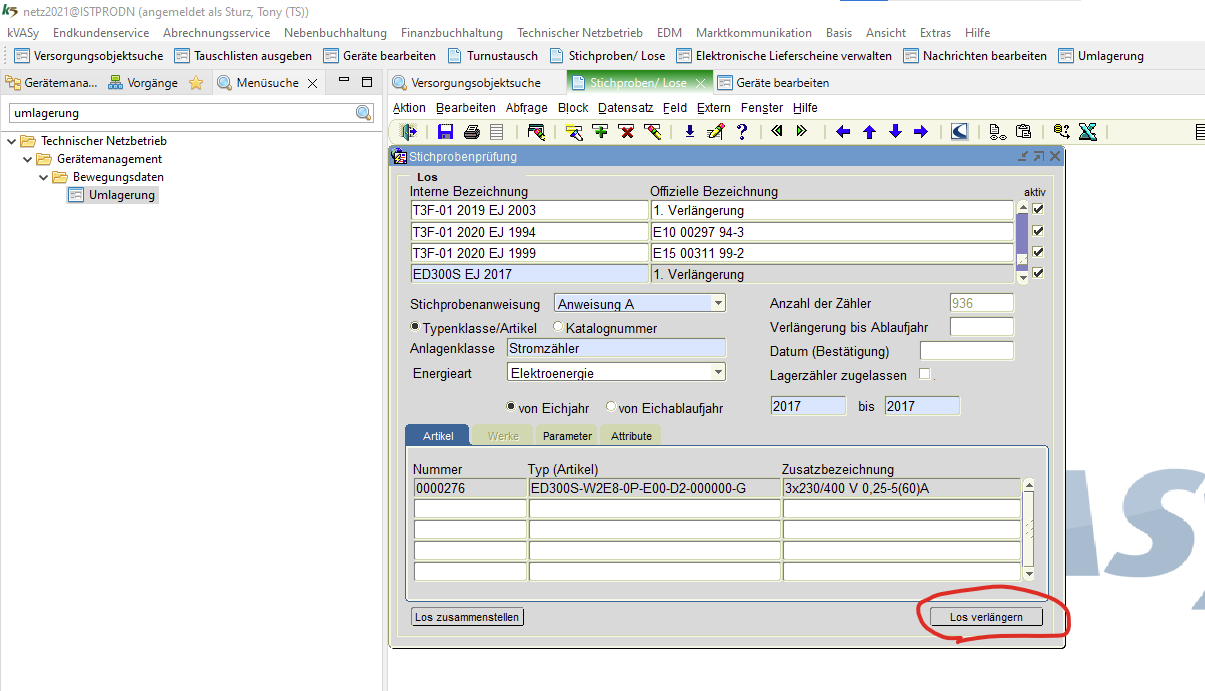1205x691 pixels.
Task: Click the red X delete record icon
Action: coord(626,131)
